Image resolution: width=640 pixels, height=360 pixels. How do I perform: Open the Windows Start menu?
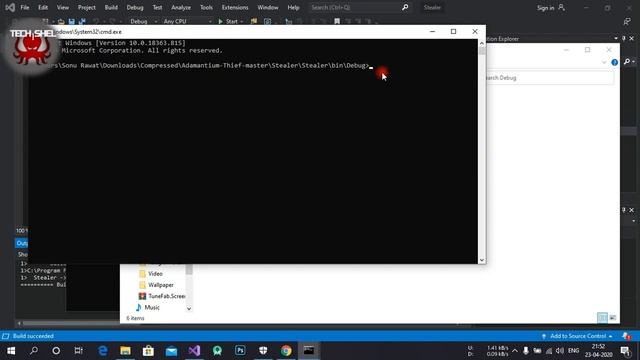coord(11,351)
